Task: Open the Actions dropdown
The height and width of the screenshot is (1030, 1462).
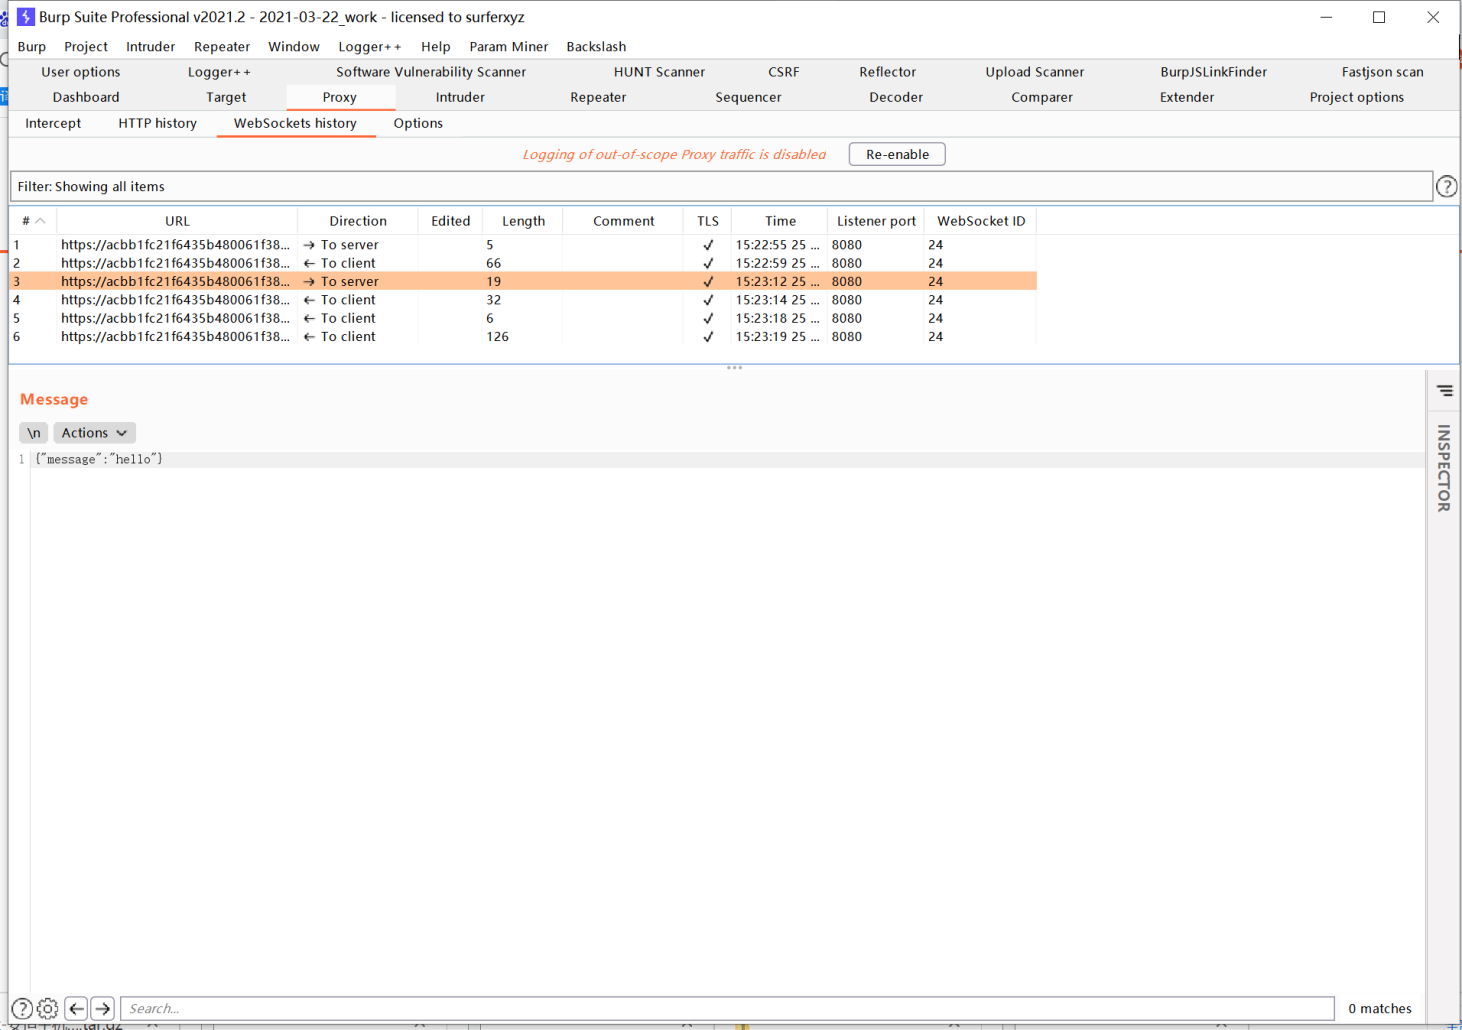Action: [94, 433]
